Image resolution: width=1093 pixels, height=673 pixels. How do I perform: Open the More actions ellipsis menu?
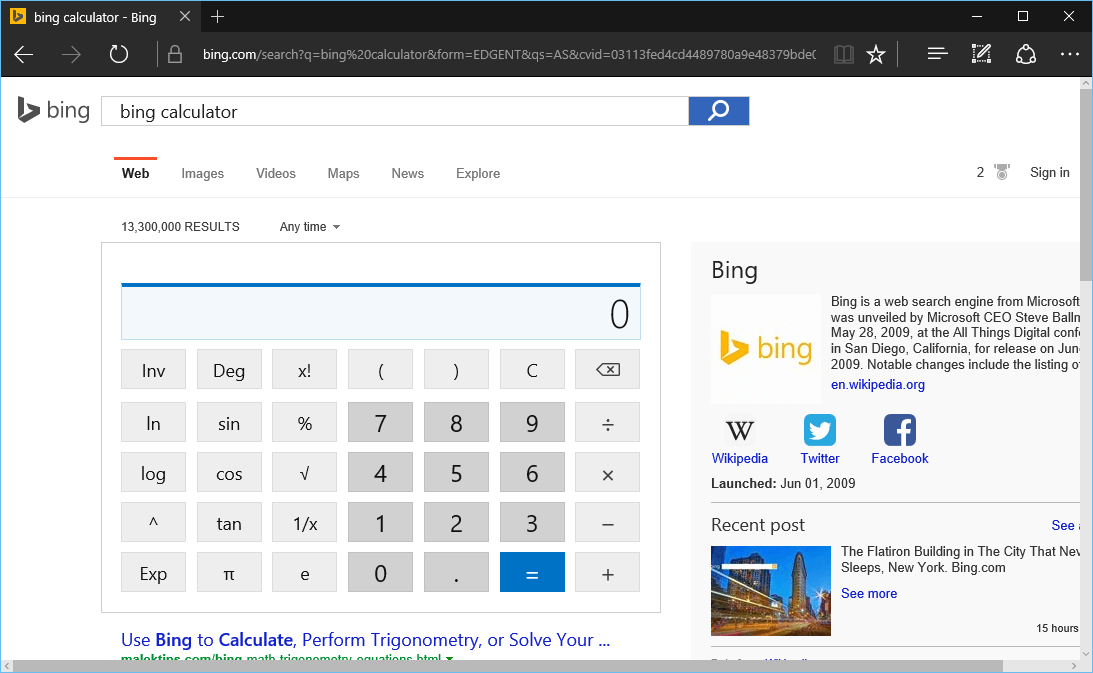click(x=1069, y=54)
